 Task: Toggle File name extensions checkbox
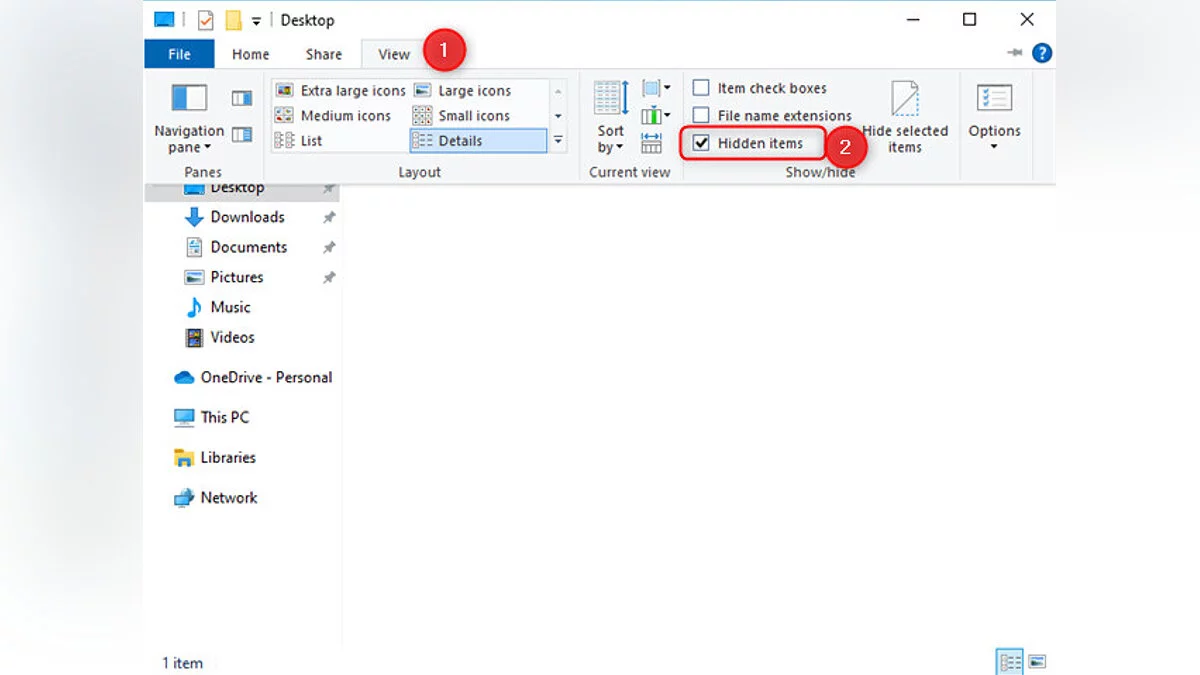(x=701, y=116)
